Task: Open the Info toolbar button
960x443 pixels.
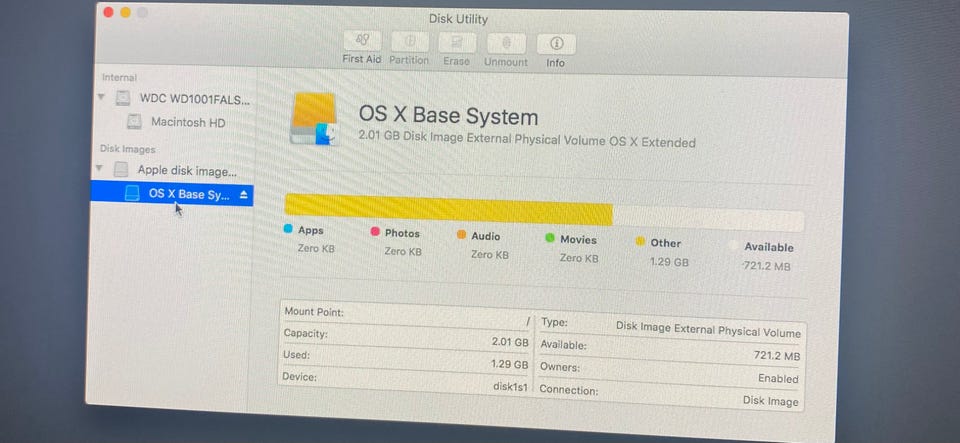Action: point(556,44)
